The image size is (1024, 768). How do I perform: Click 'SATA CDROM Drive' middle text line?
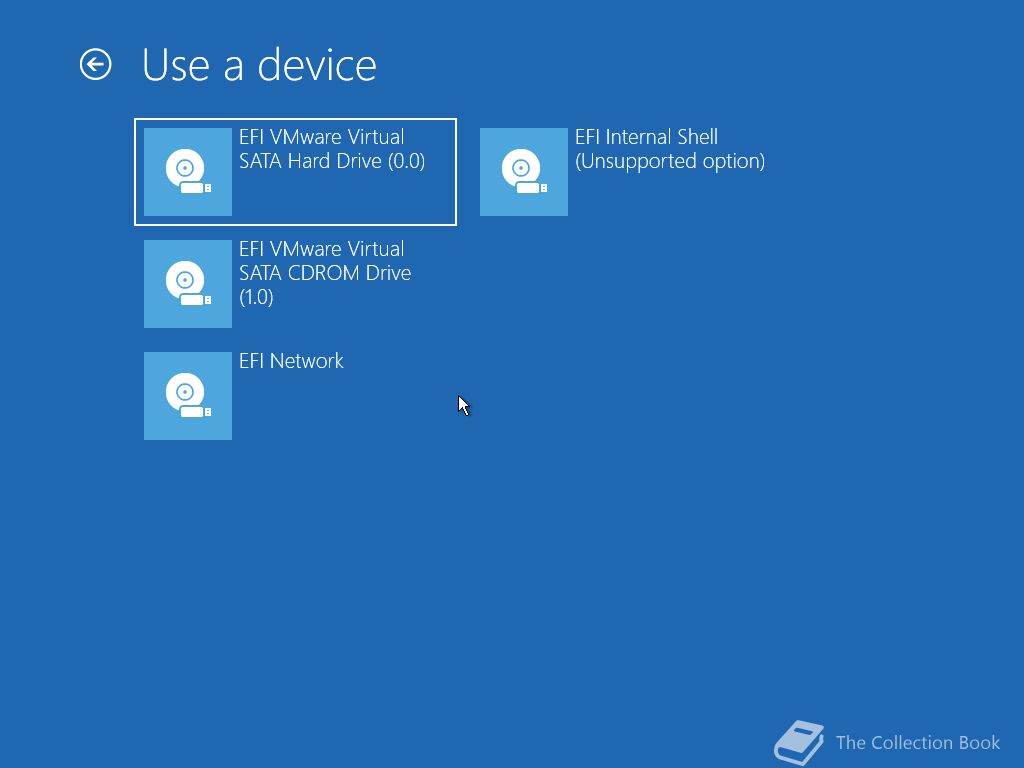point(325,273)
